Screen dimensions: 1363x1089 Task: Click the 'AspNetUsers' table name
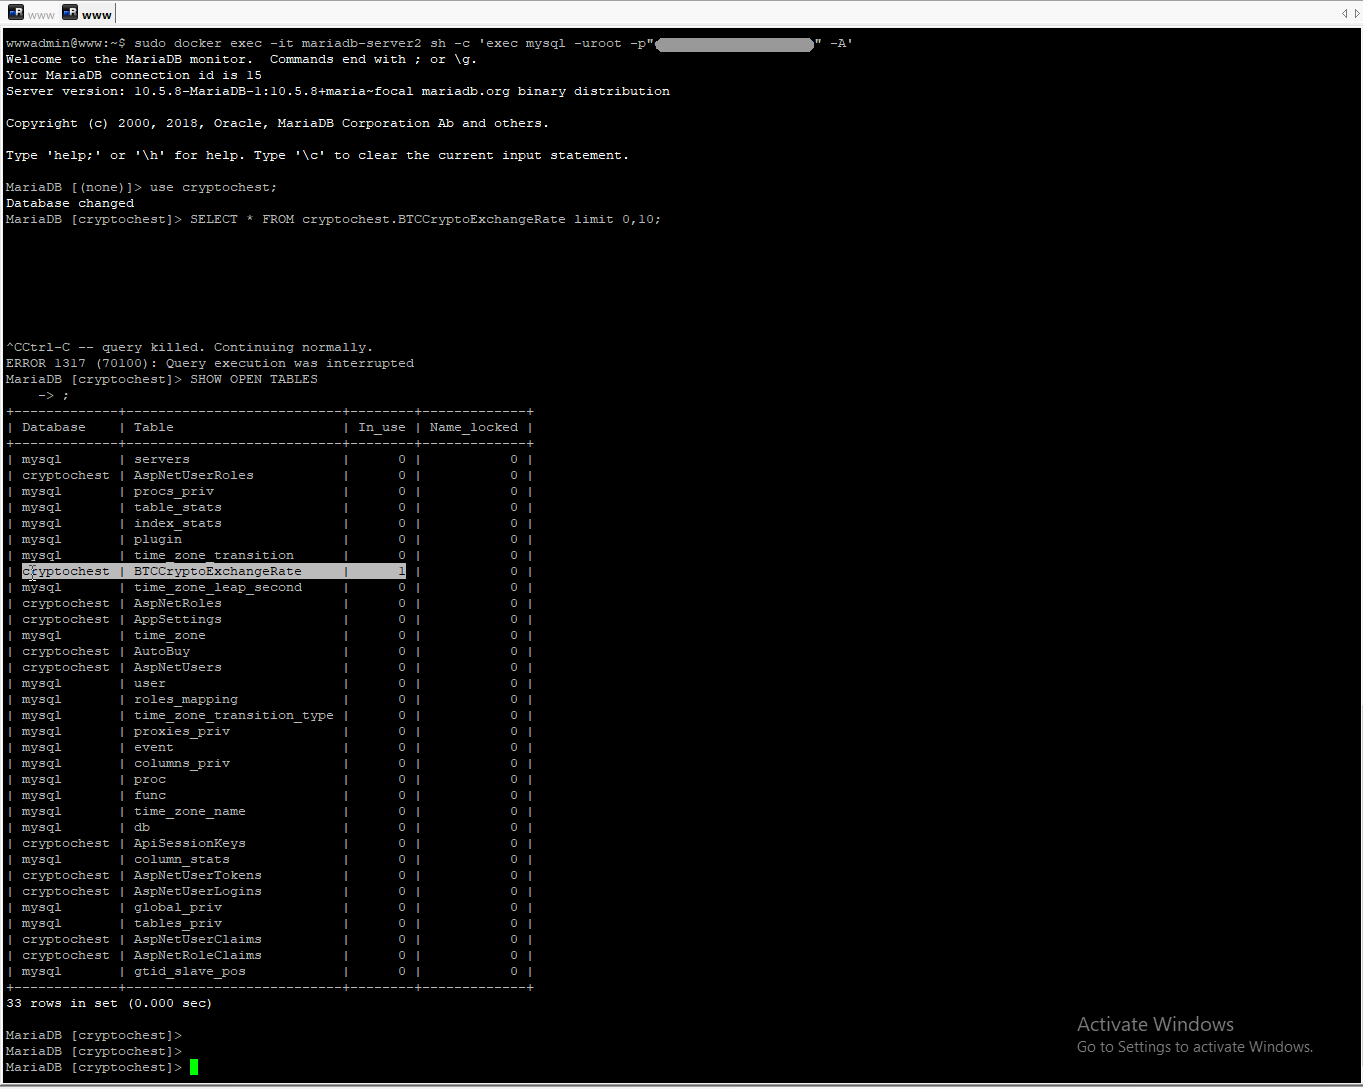click(178, 667)
